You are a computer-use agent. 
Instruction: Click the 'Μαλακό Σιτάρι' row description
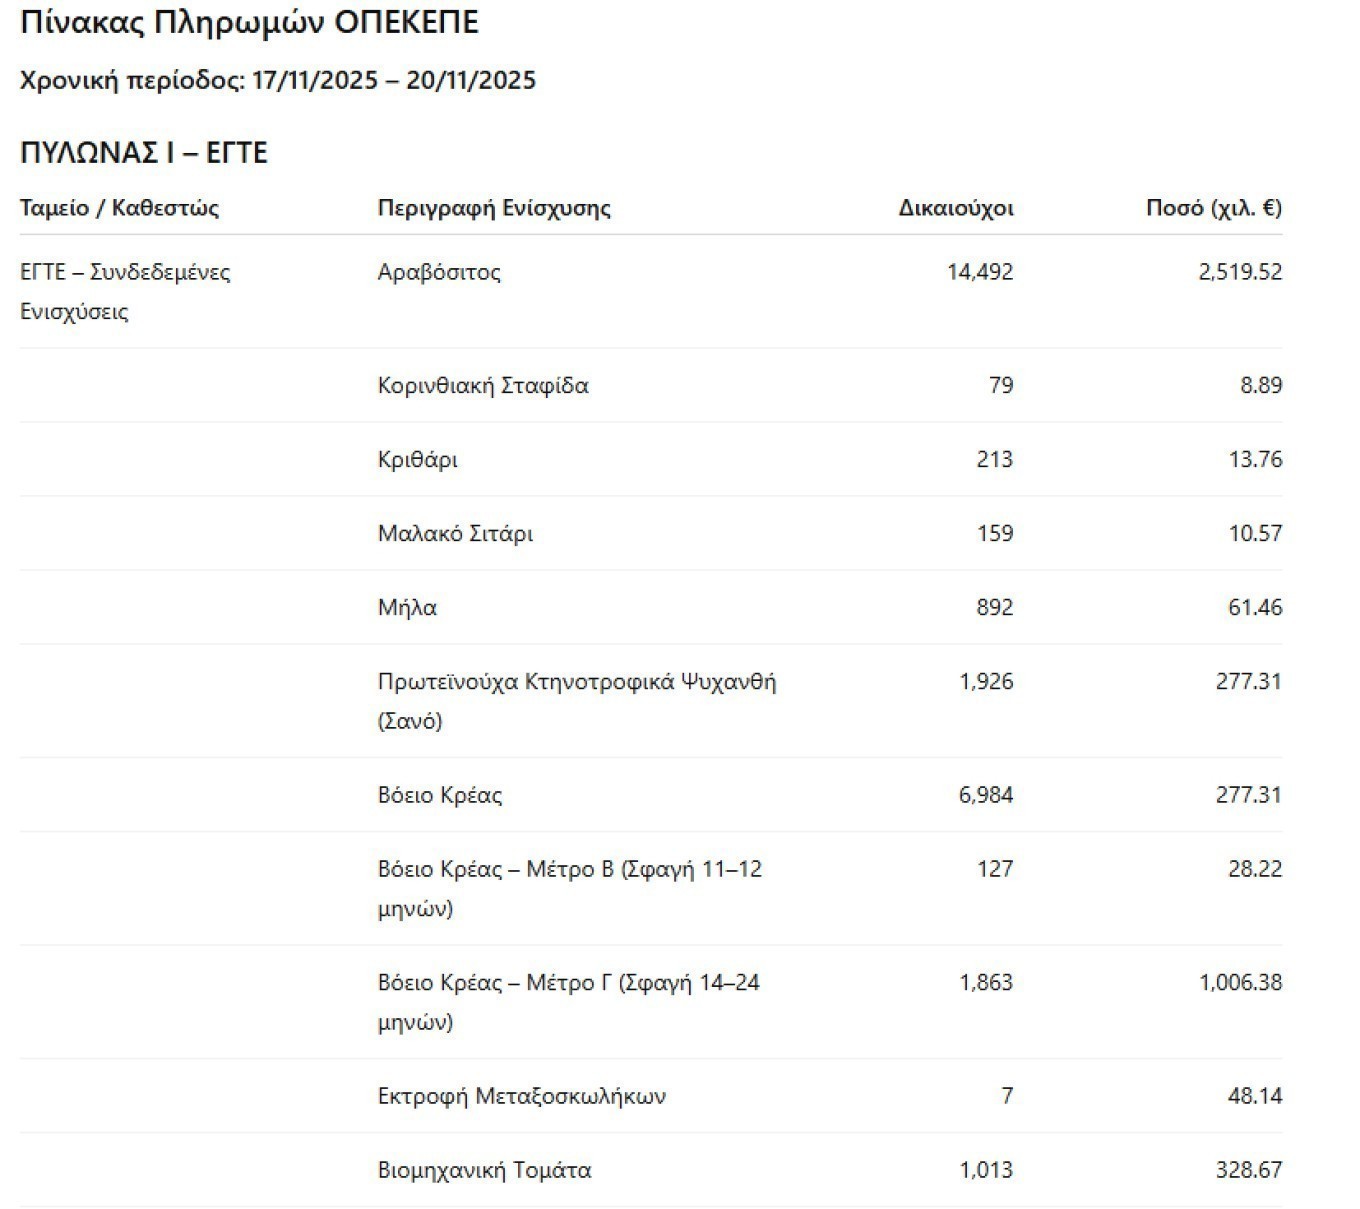455,533
